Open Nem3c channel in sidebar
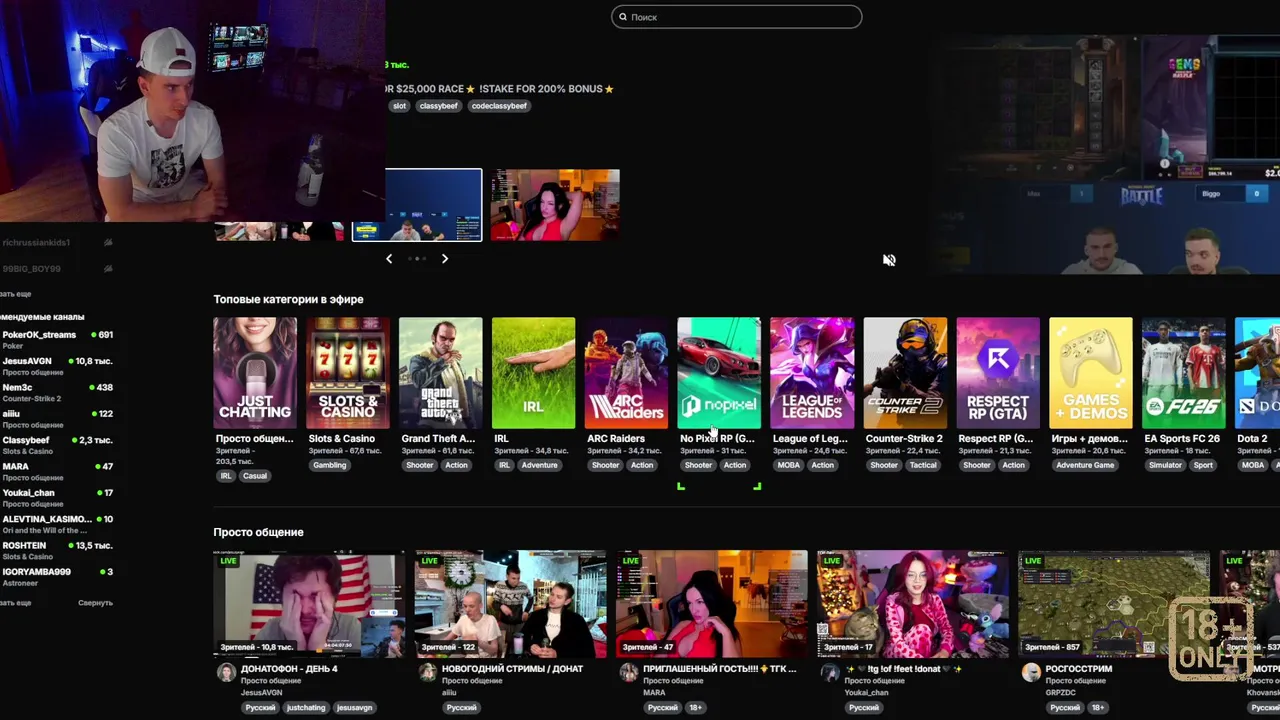 [57, 392]
